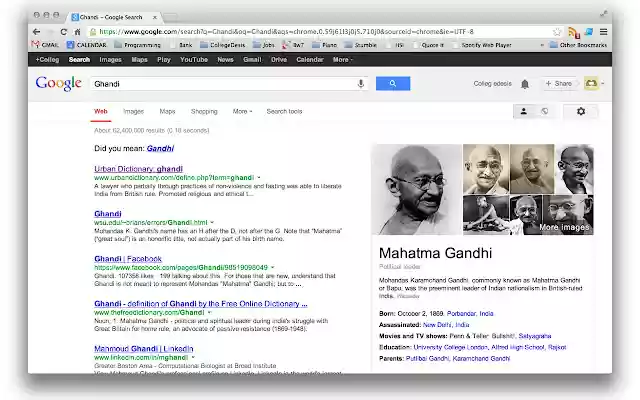Open Search tools
This screenshot has width=640, height=400.
coord(284,111)
